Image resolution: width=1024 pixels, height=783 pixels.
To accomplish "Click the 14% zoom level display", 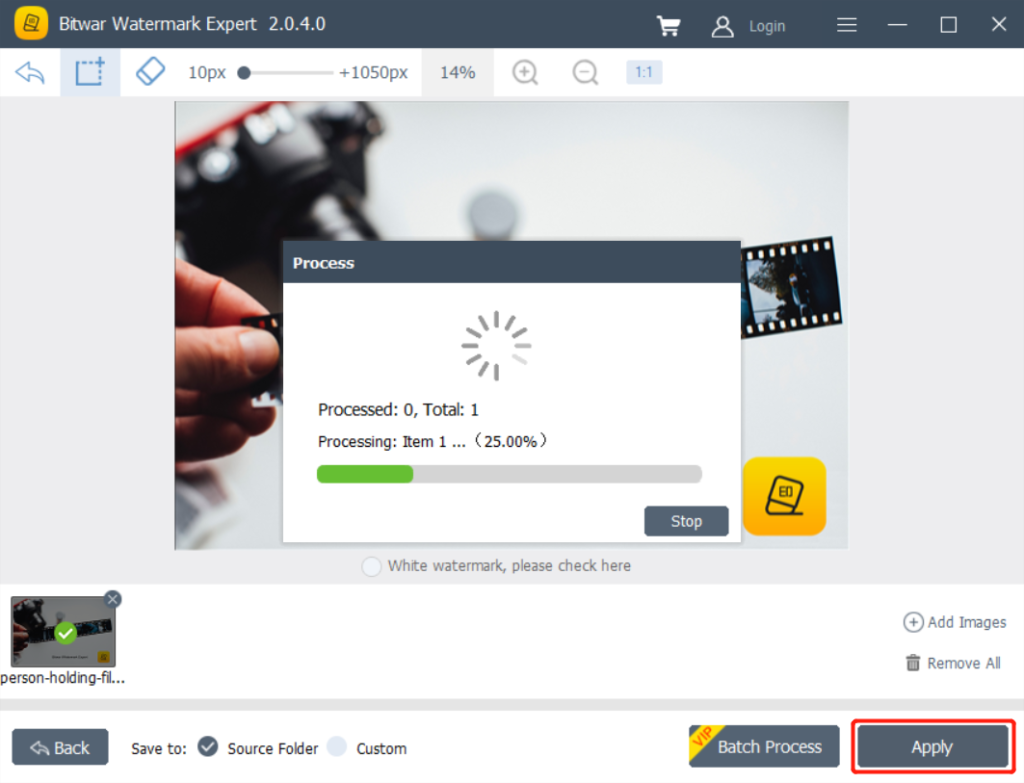I will click(x=456, y=72).
